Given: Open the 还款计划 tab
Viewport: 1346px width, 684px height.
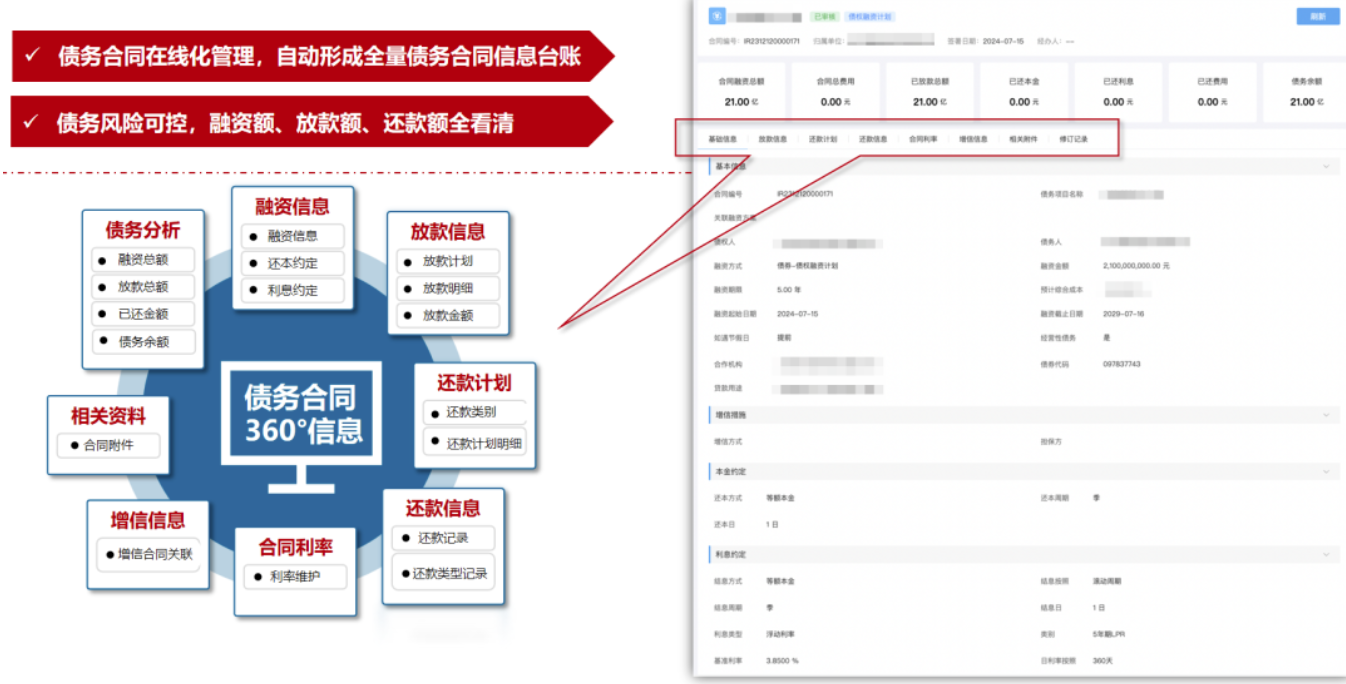Looking at the screenshot, I should [x=823, y=139].
